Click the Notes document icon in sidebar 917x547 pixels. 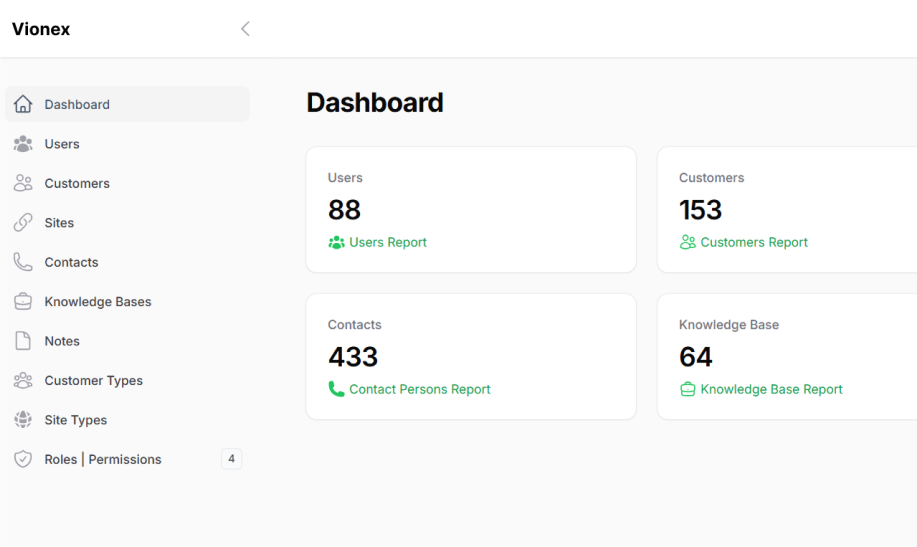pyautogui.click(x=23, y=341)
